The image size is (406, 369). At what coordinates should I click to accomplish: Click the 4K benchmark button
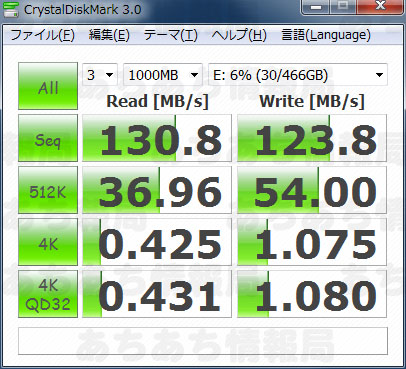pos(48,242)
